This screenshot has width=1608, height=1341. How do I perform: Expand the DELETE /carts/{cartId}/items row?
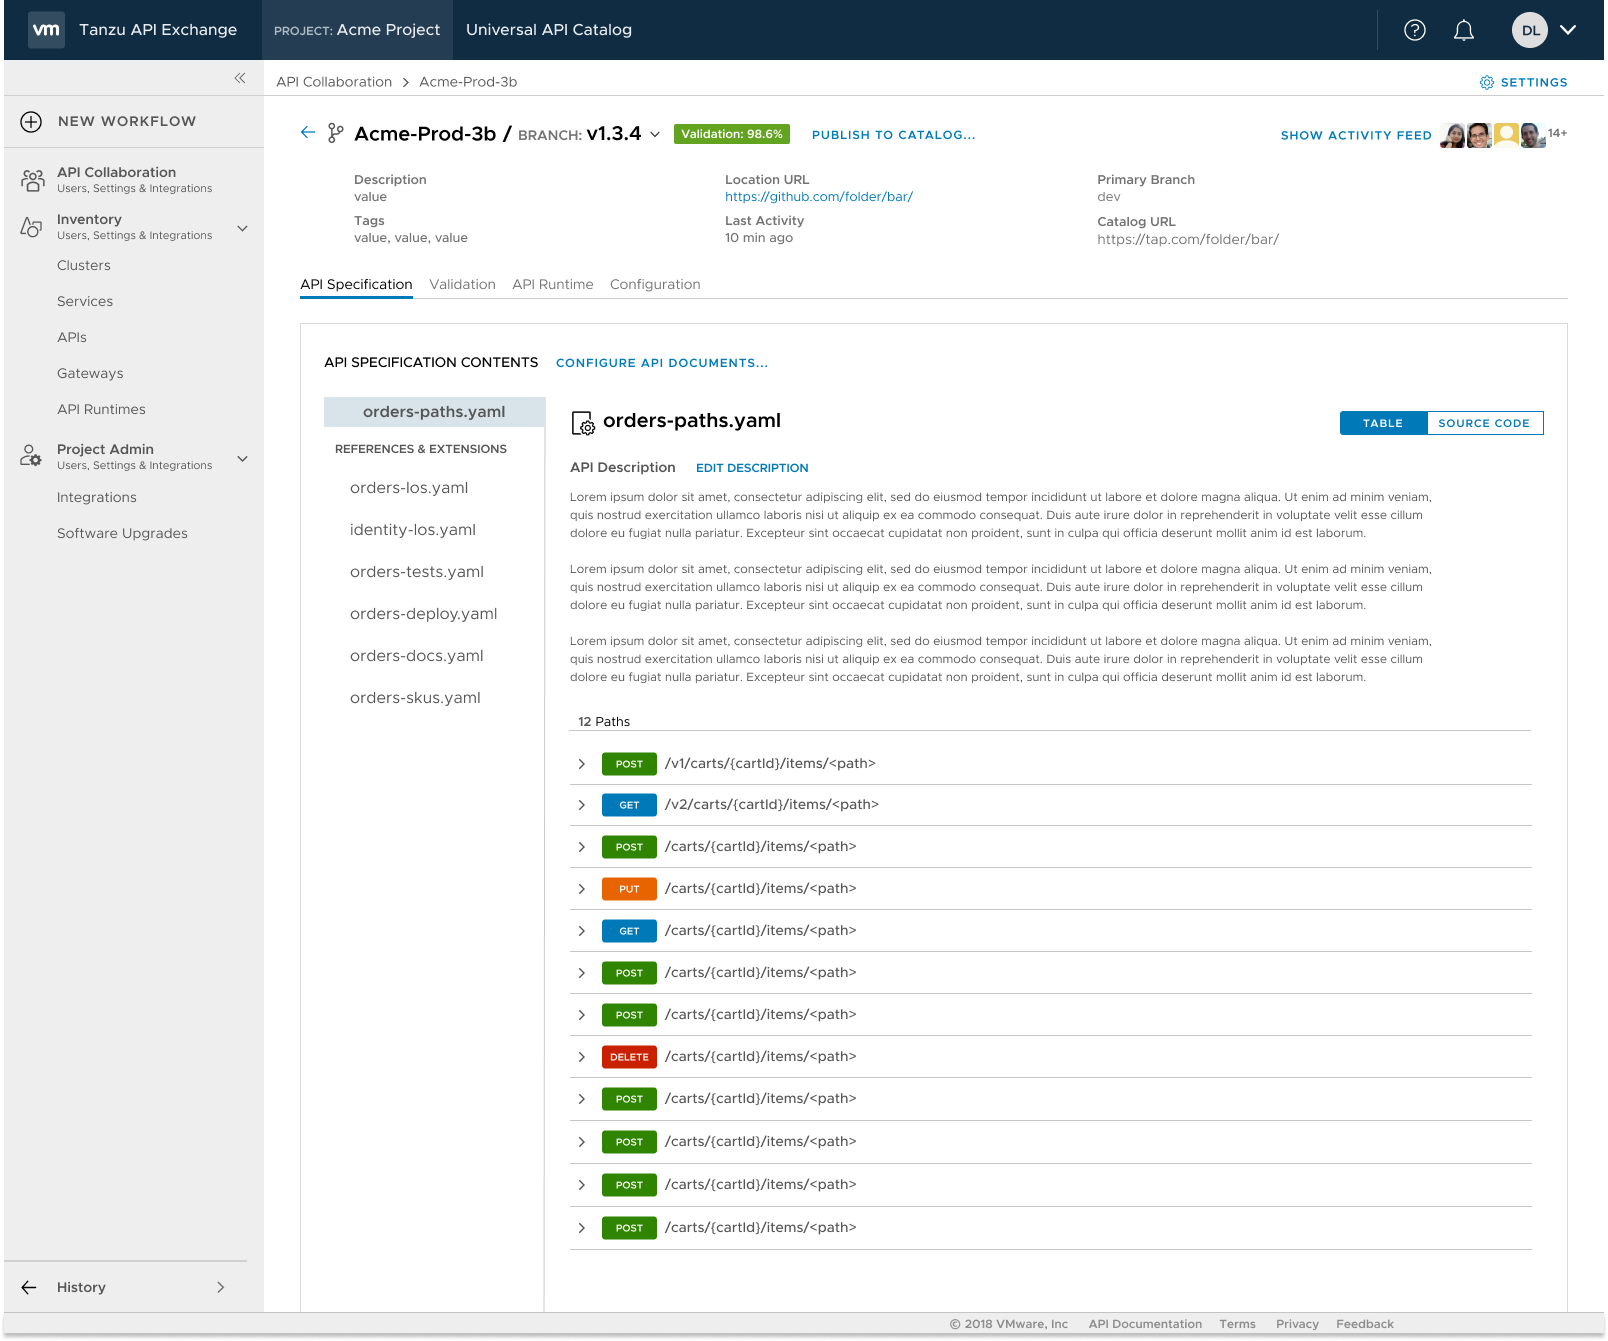pos(582,1057)
